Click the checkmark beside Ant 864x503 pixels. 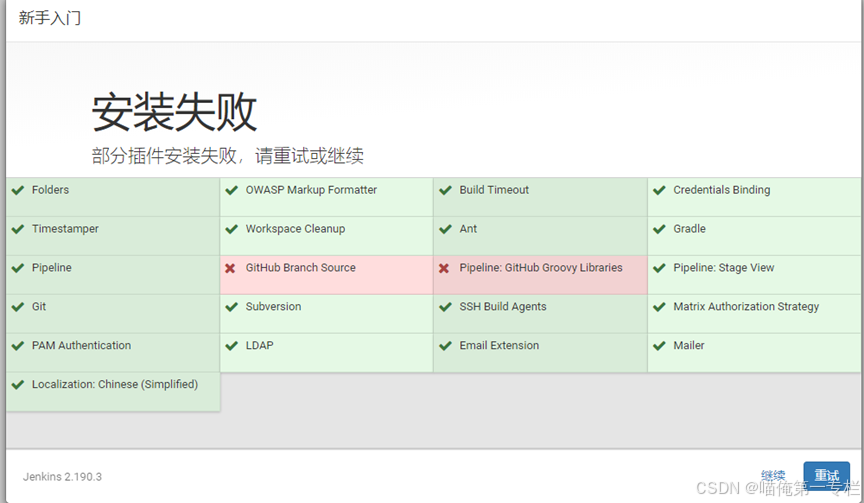click(x=445, y=229)
